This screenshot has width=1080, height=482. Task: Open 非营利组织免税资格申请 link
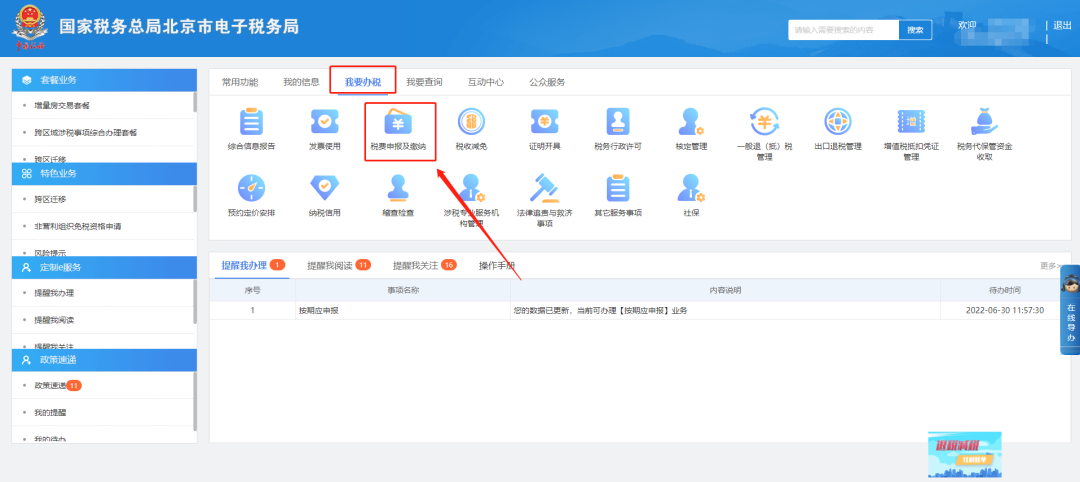point(78,226)
